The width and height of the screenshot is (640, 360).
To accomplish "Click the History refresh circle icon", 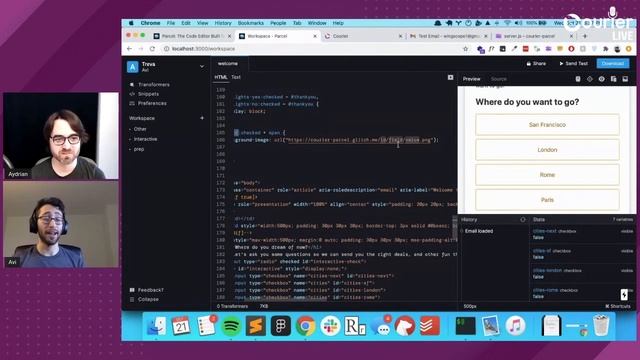I will click(x=523, y=220).
